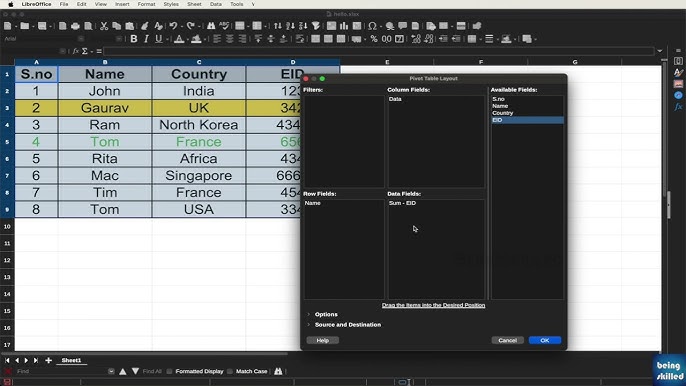Screen dimensions: 686x386
Task: Enable the Match Case checkbox
Action: click(x=230, y=371)
